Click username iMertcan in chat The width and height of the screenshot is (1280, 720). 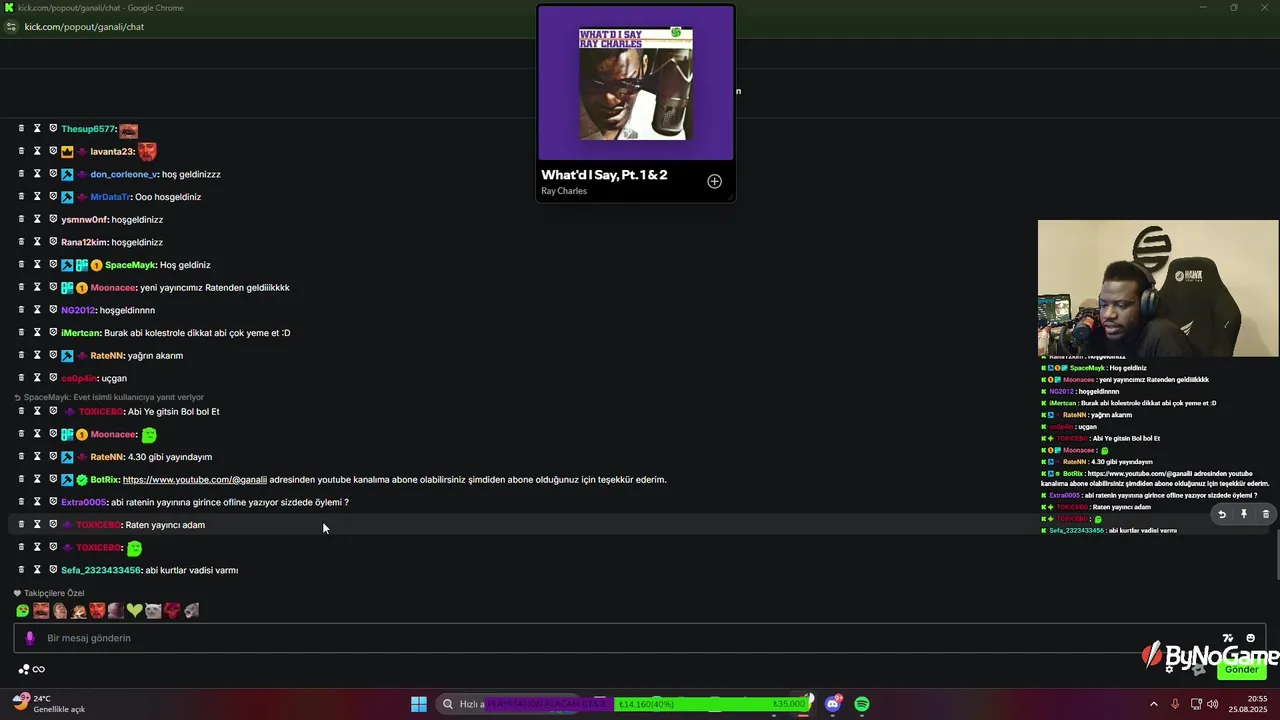pyautogui.click(x=81, y=333)
